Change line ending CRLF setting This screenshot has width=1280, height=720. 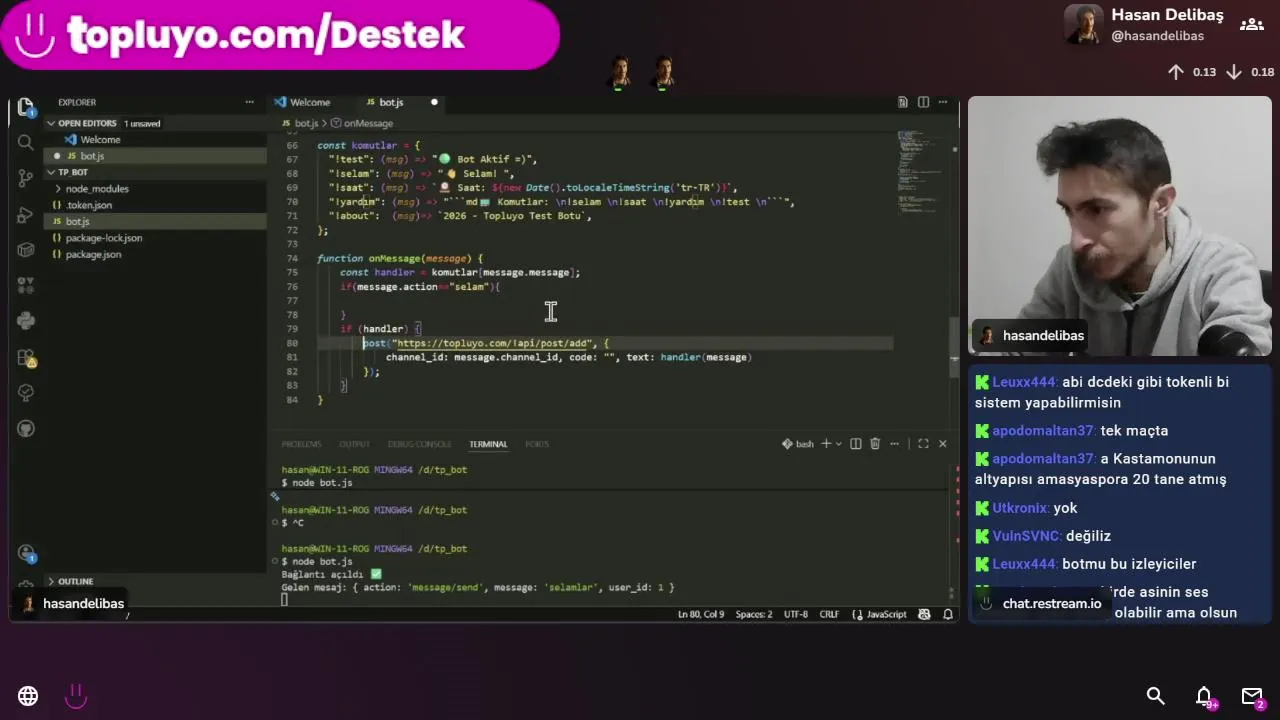[829, 614]
